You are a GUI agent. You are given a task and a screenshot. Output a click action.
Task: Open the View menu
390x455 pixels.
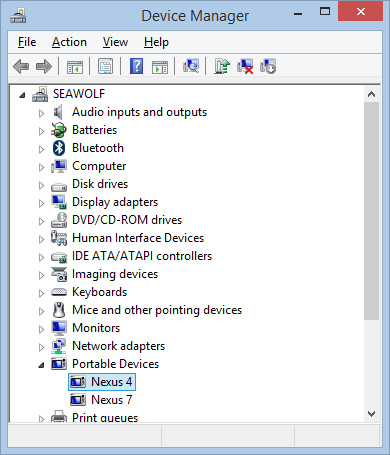(x=115, y=42)
